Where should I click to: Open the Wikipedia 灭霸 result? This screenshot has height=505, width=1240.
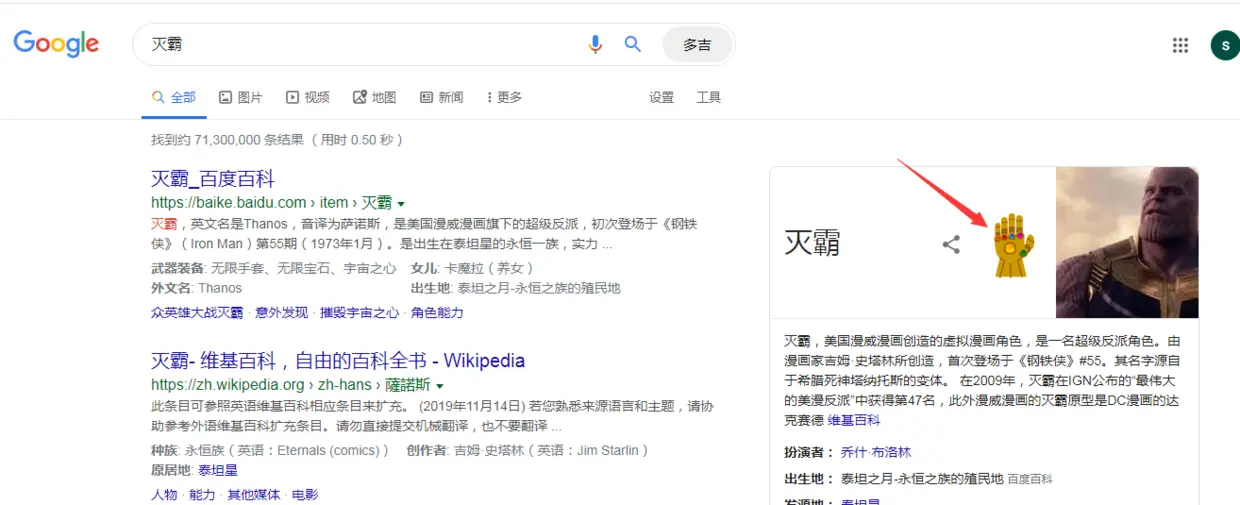[x=338, y=361]
